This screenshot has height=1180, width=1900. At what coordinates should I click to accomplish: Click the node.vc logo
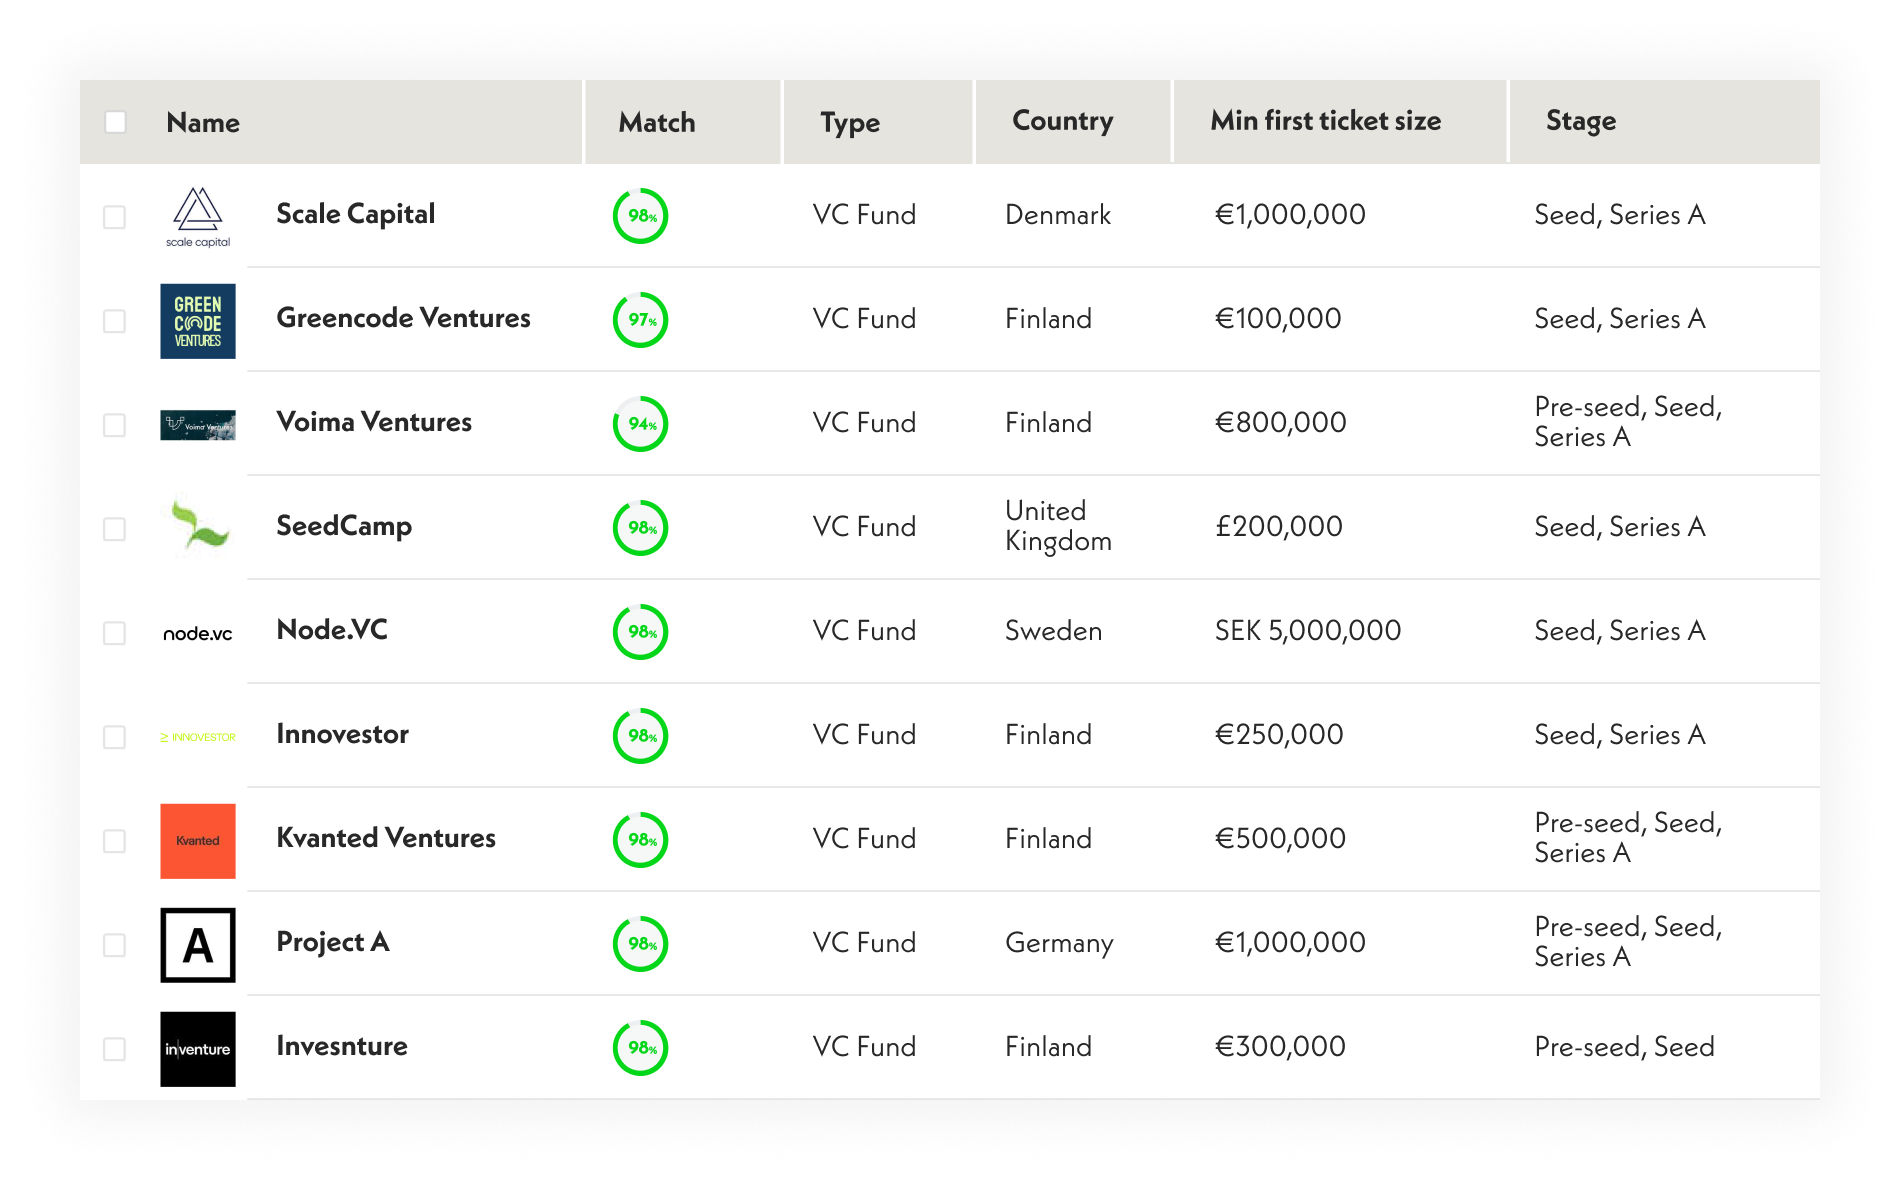pos(198,633)
